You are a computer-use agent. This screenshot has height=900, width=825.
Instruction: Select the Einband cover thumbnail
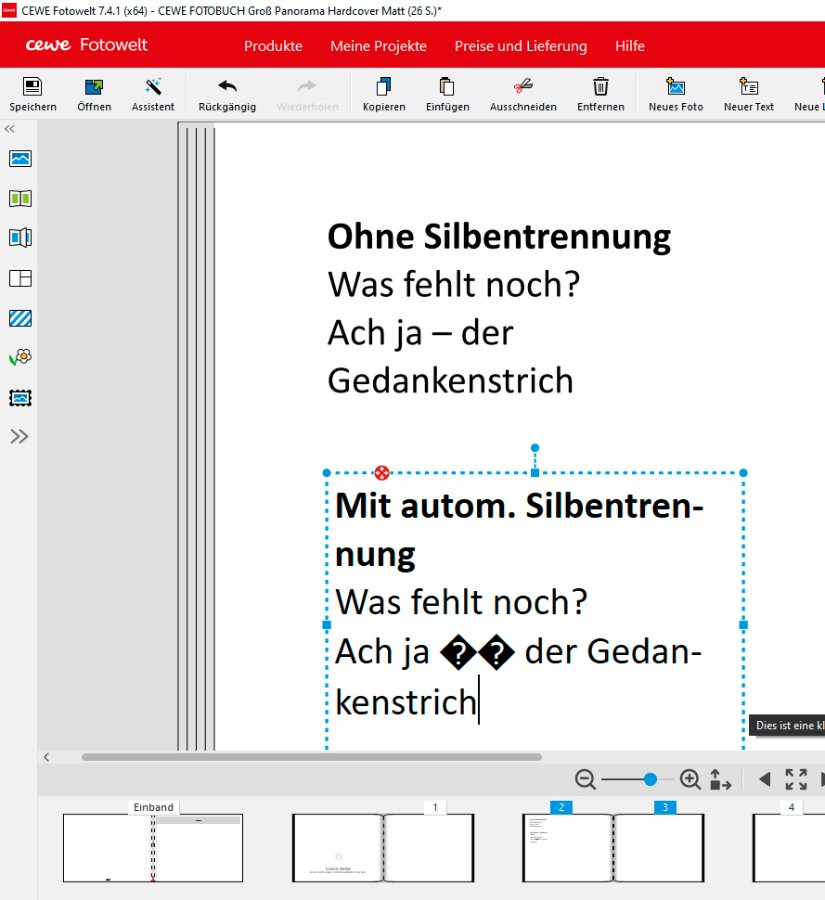153,847
